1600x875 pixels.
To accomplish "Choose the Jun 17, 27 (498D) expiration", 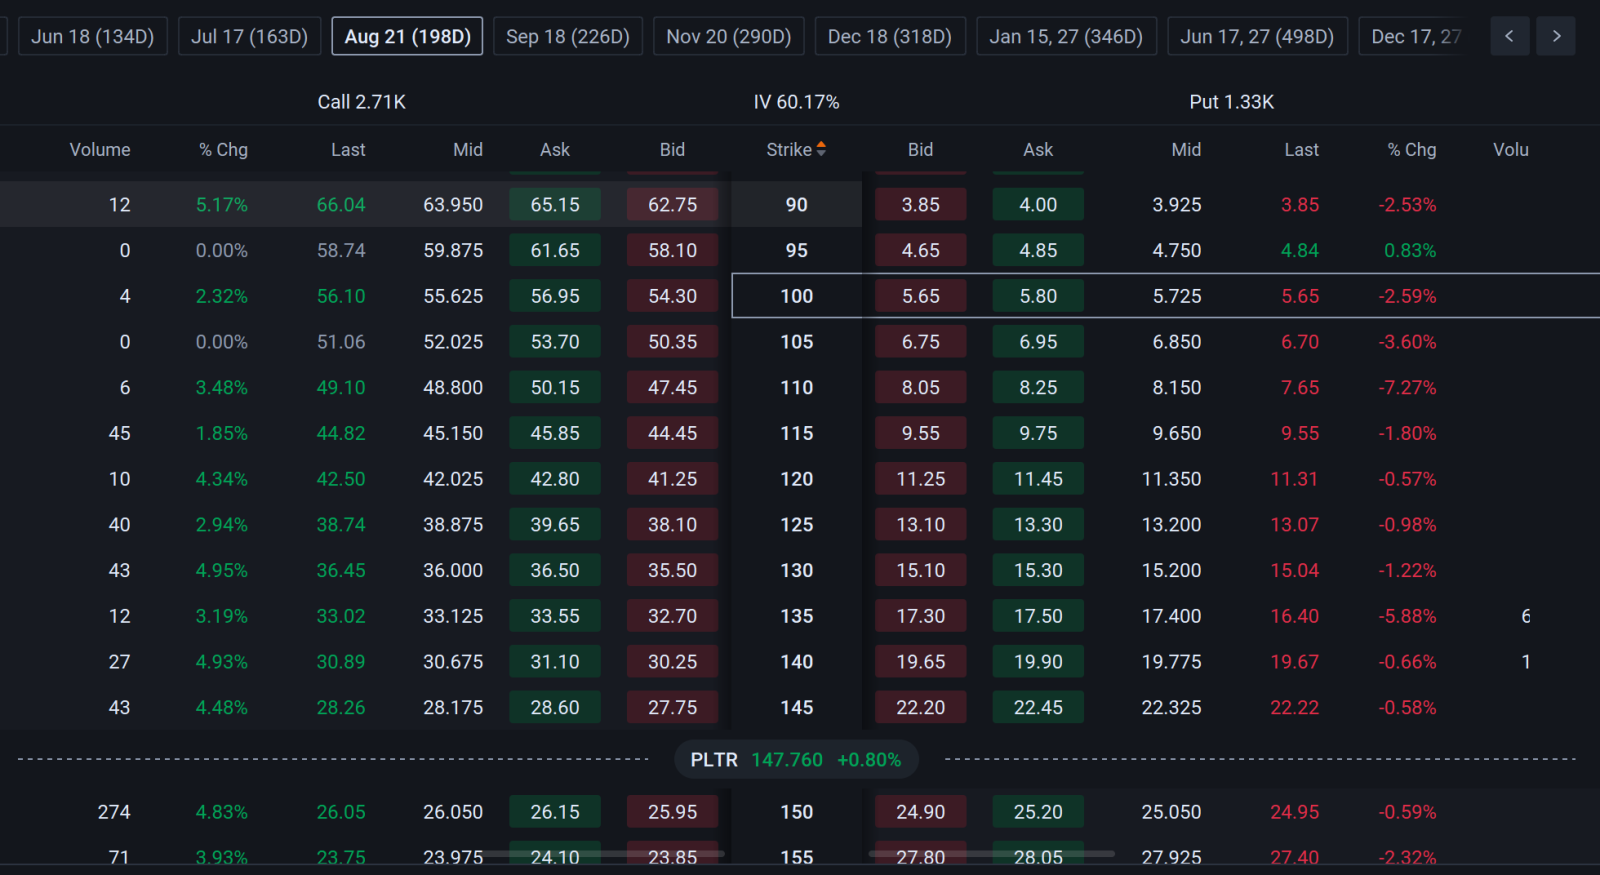I will pyautogui.click(x=1257, y=36).
